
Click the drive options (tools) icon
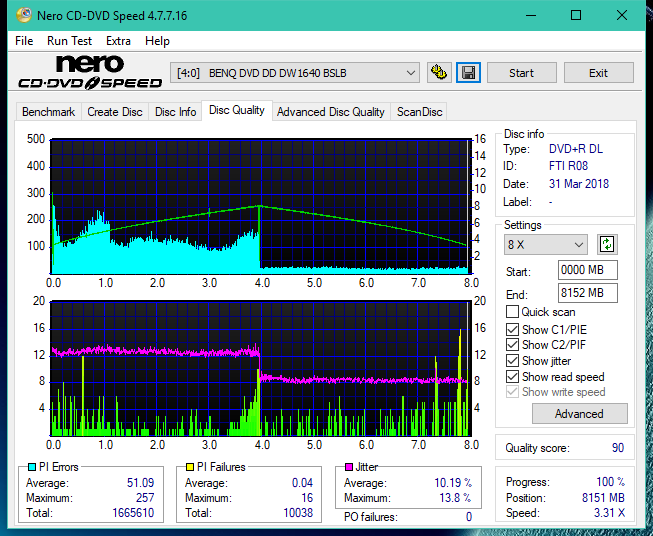(x=439, y=73)
